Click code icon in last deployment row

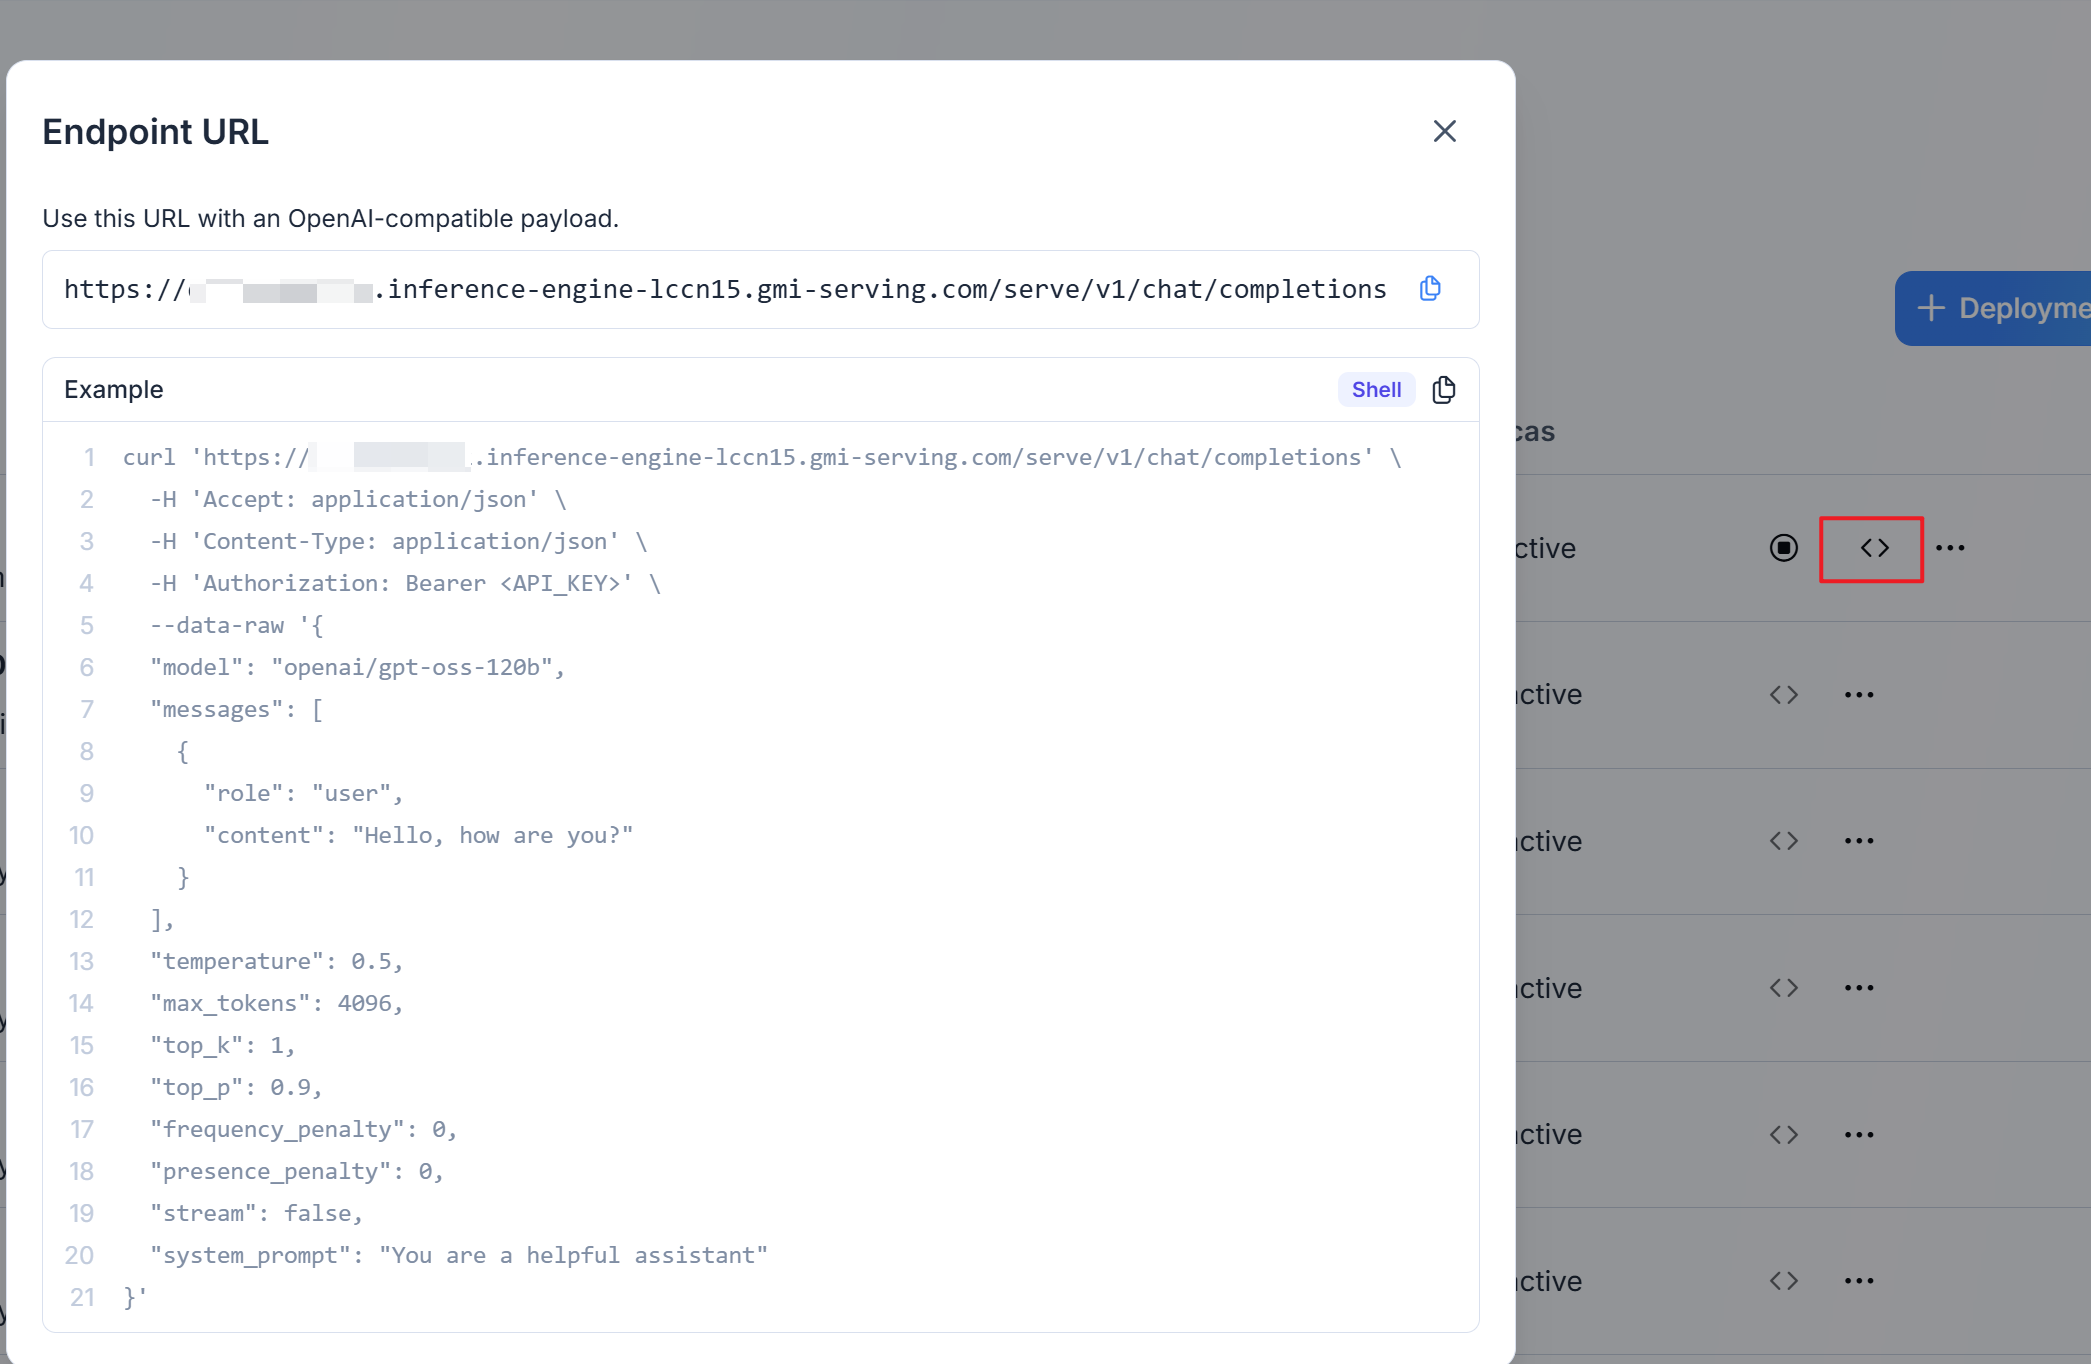point(1783,1281)
